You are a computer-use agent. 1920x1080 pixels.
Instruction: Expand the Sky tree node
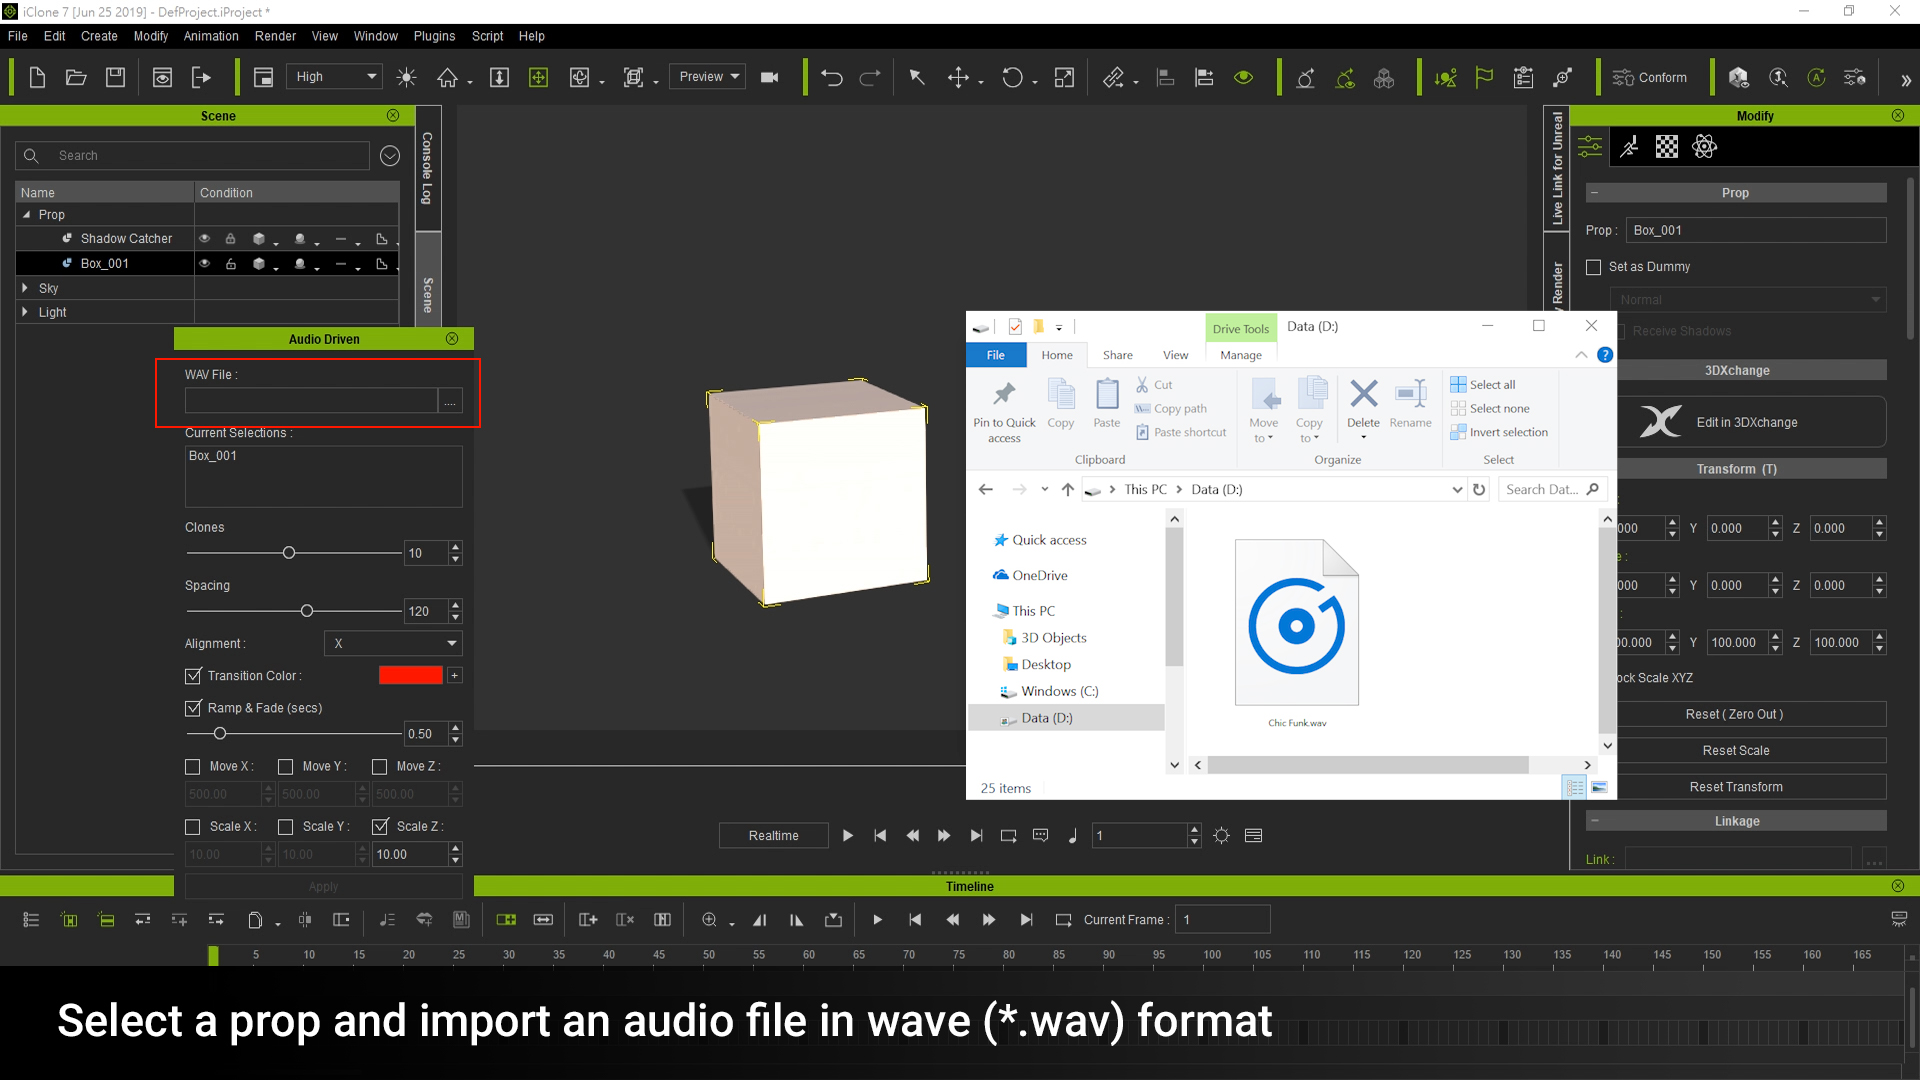point(25,288)
